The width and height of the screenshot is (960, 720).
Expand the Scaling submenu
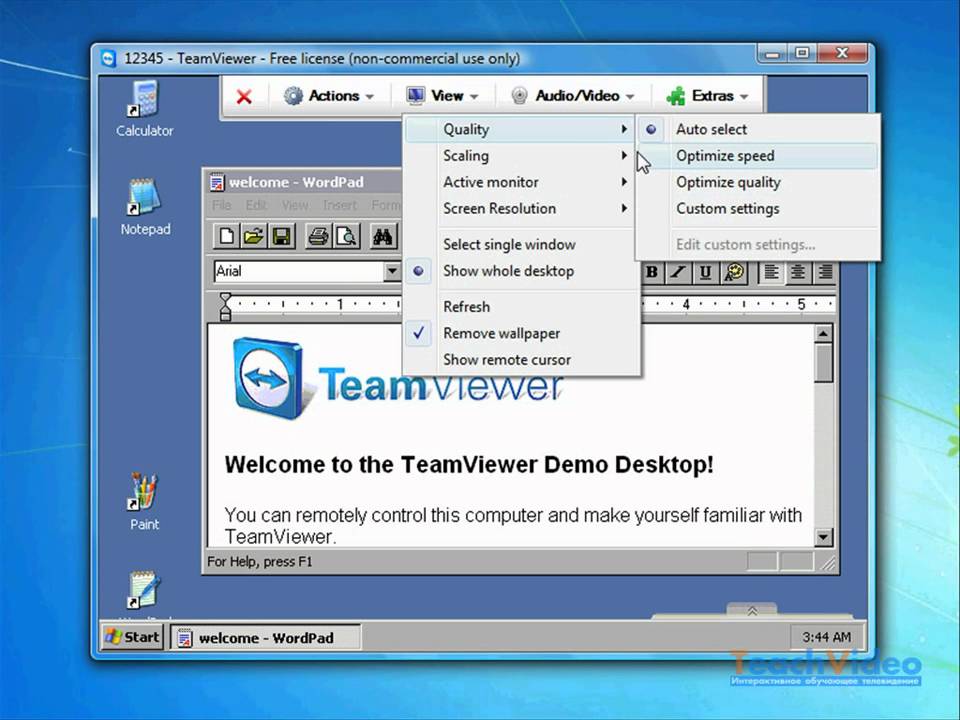pyautogui.click(x=521, y=156)
